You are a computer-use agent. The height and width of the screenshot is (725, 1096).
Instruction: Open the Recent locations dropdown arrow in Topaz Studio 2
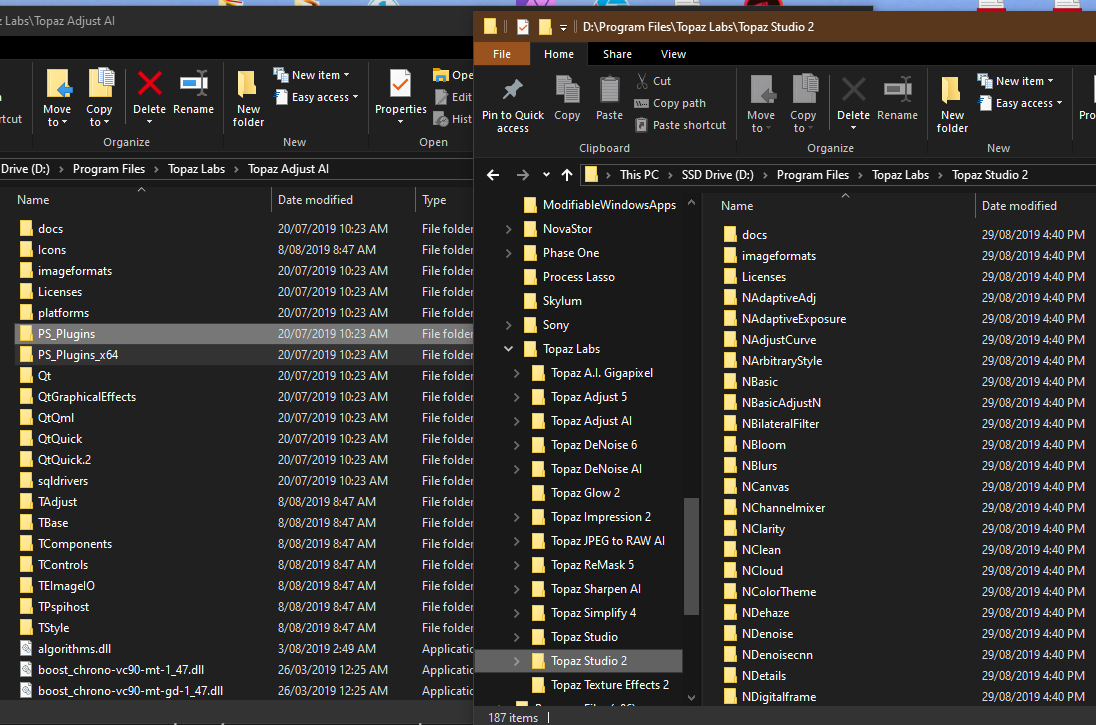click(x=546, y=175)
